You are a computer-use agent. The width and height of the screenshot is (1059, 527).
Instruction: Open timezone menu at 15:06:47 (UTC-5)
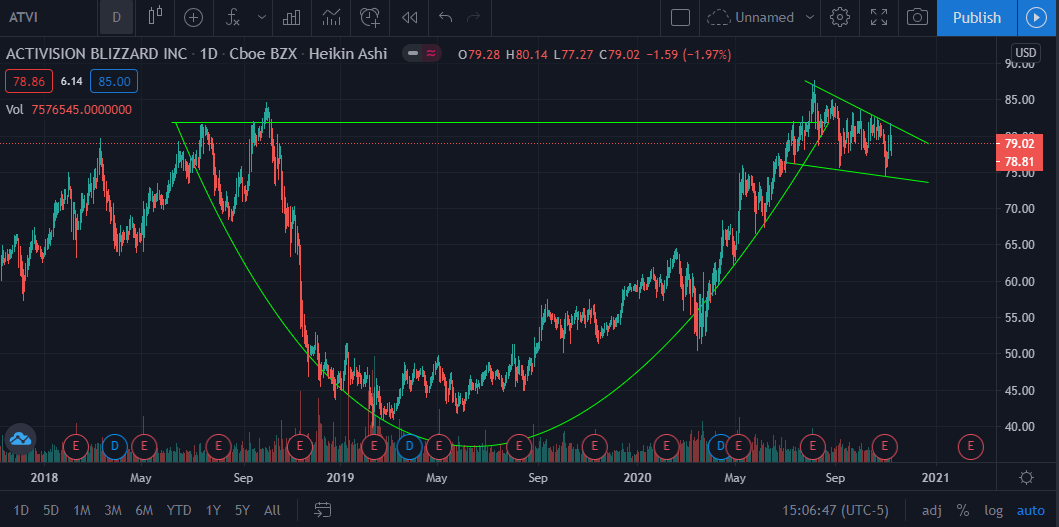[835, 510]
